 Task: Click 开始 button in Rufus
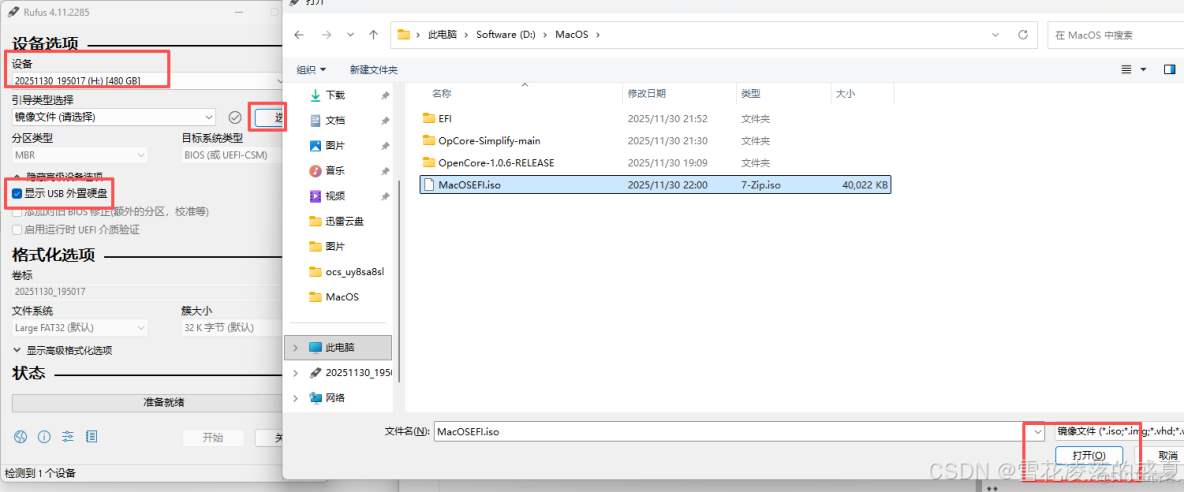[x=213, y=438]
